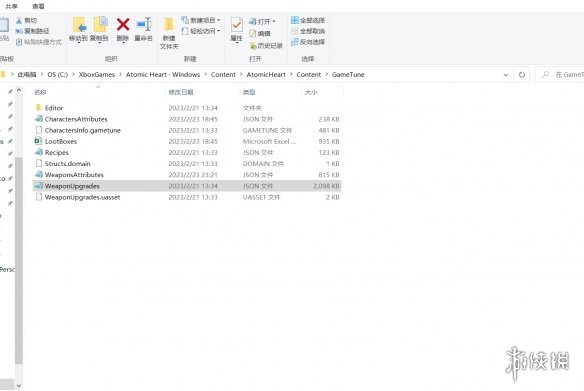Click the WeaponUpgrades.uasset file icon

coord(38,197)
